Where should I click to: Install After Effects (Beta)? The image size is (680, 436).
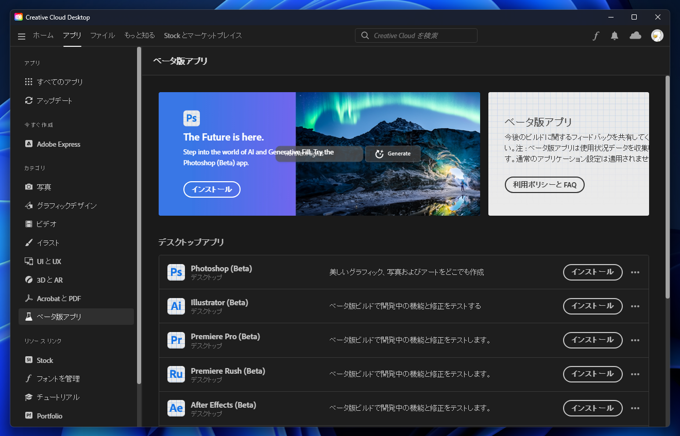[592, 408]
